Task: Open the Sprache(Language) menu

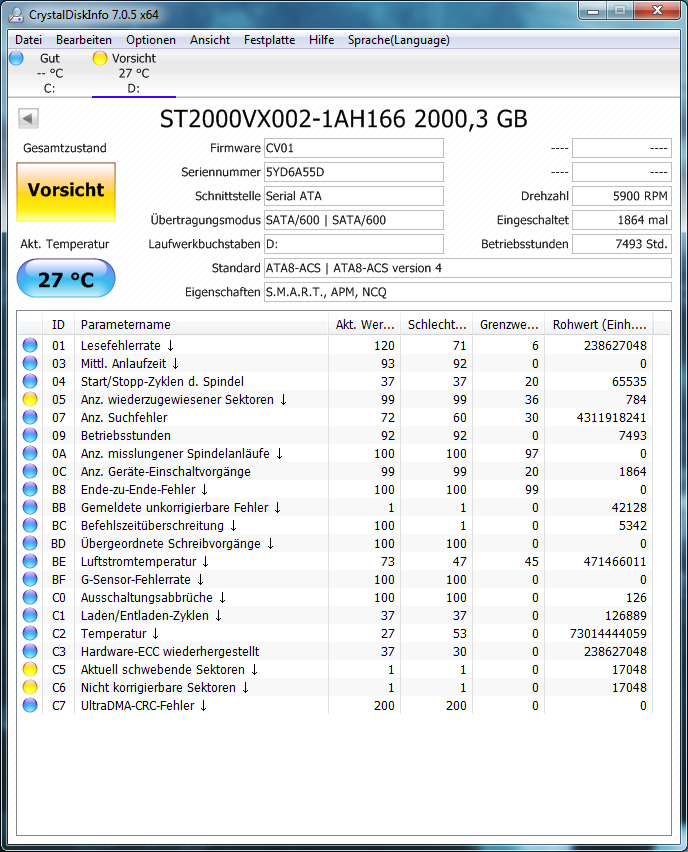Action: click(x=399, y=40)
